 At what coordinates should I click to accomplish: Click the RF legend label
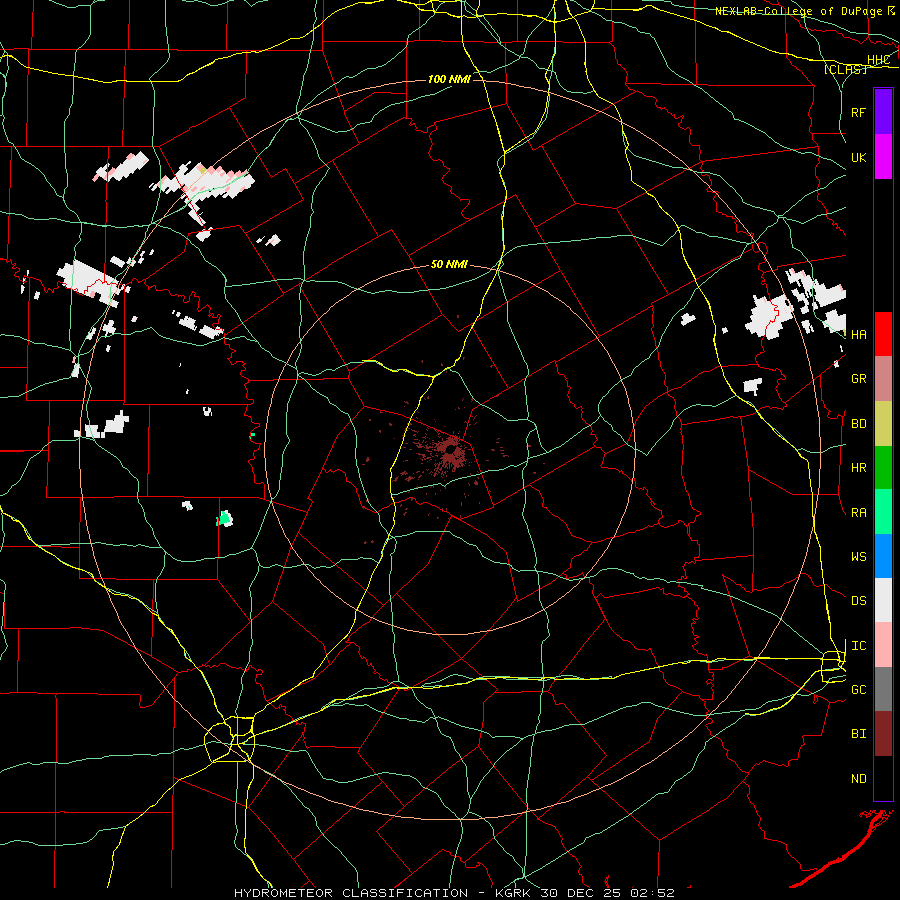[x=859, y=112]
